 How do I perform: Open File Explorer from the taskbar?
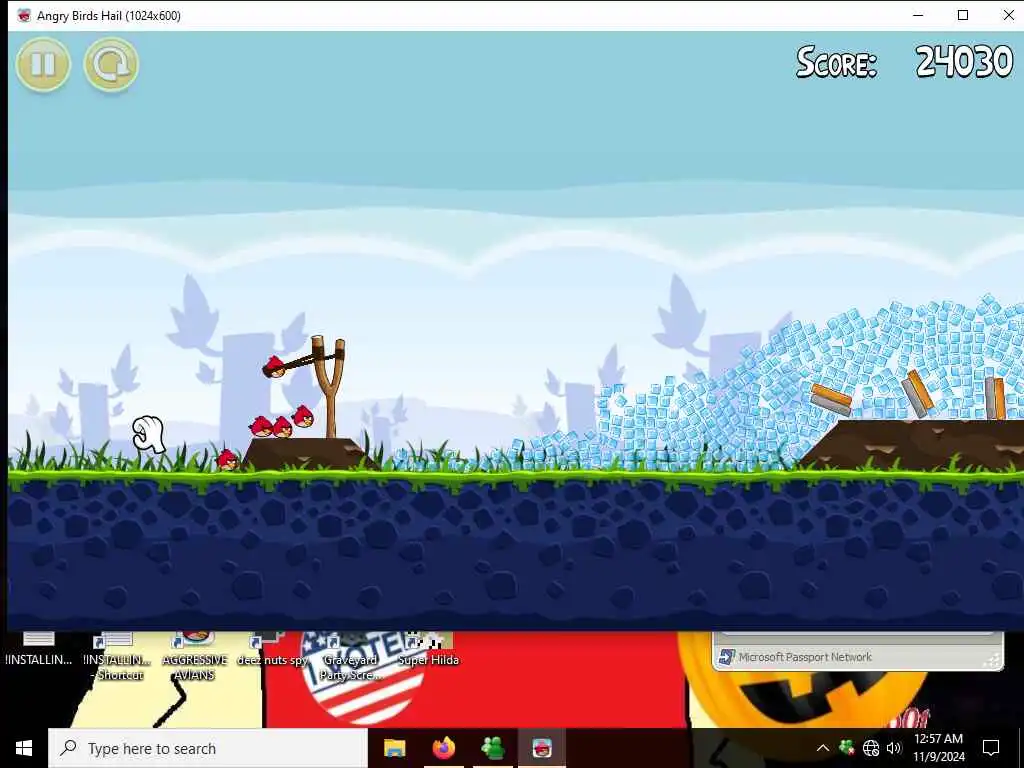click(x=394, y=748)
